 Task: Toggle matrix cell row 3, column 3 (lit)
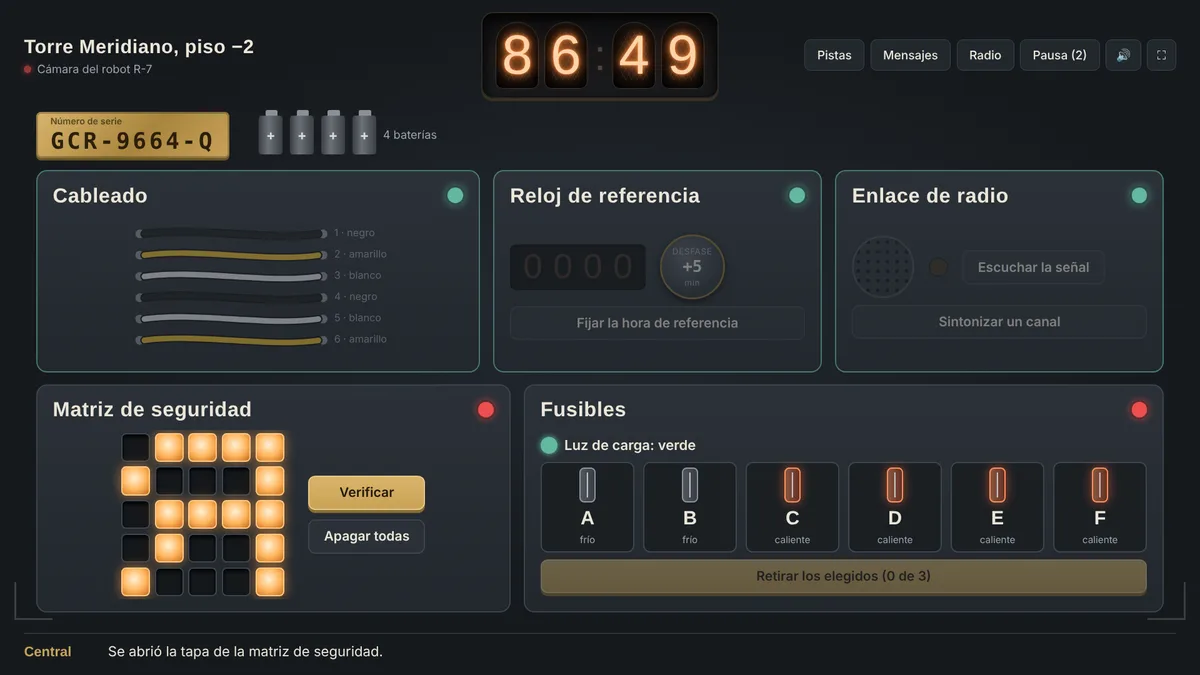tap(203, 514)
